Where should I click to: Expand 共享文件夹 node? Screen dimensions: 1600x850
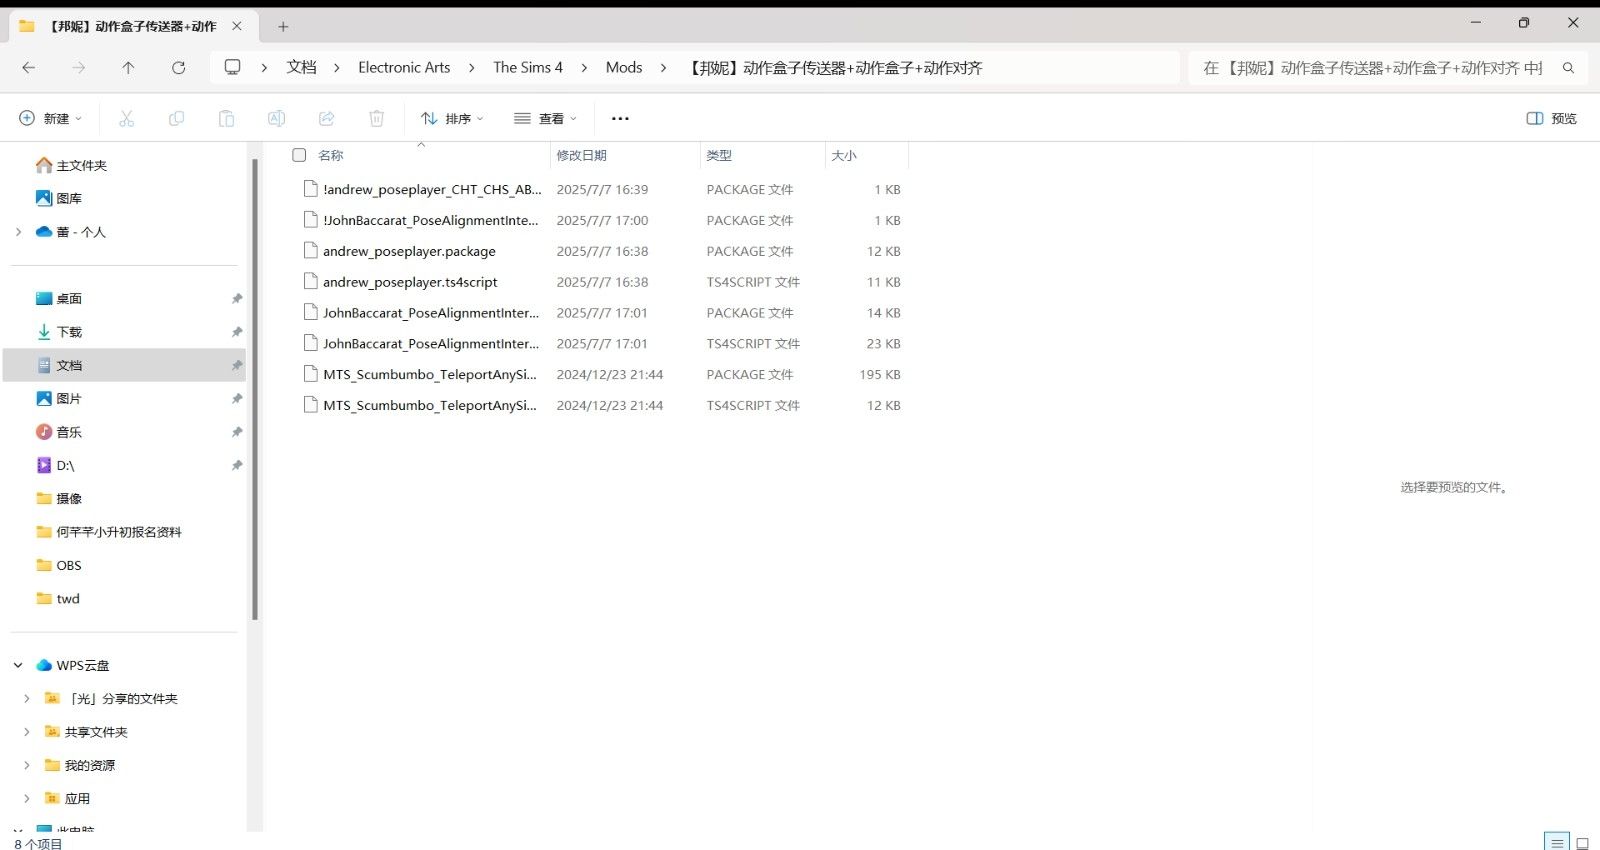(x=27, y=732)
